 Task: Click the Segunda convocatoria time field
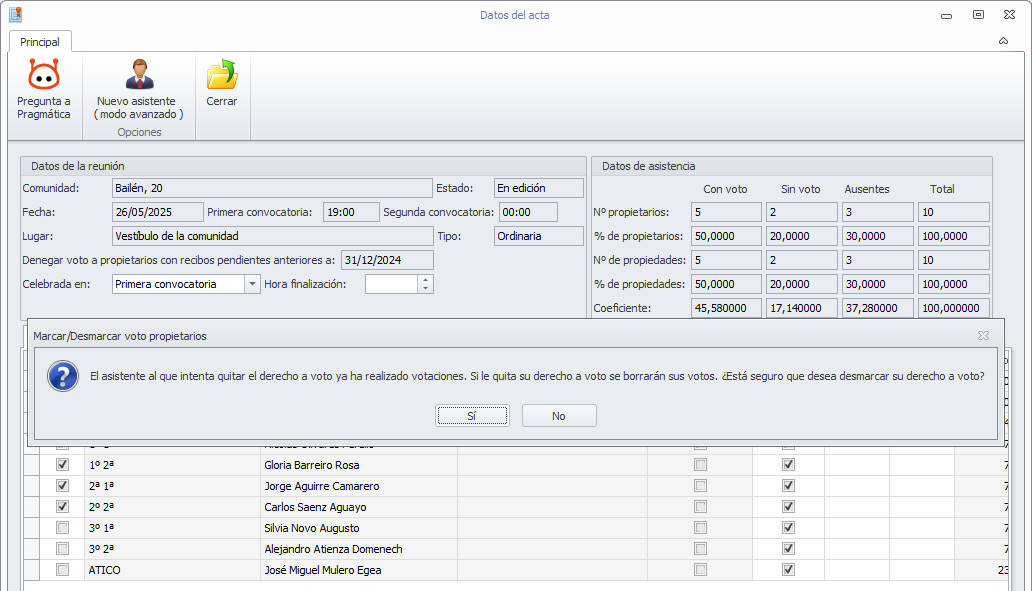point(529,213)
